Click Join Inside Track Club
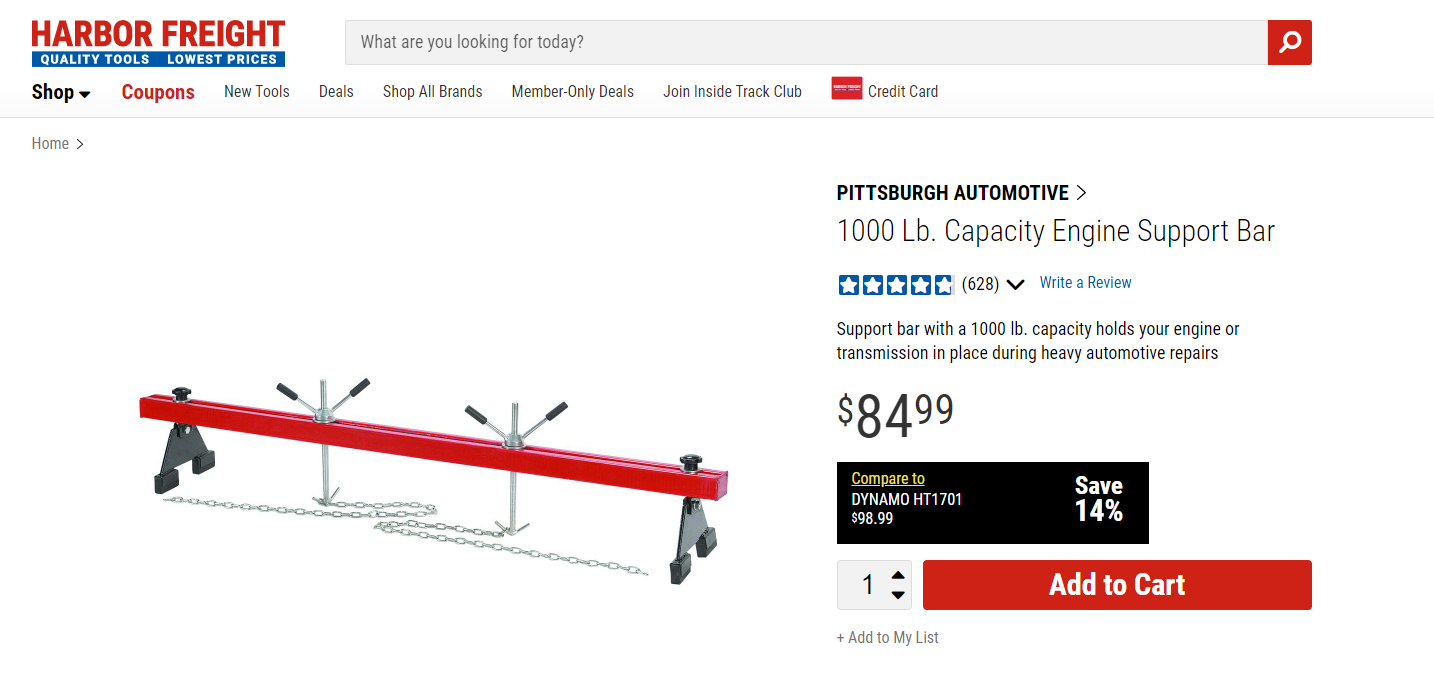The width and height of the screenshot is (1434, 673). click(x=732, y=91)
